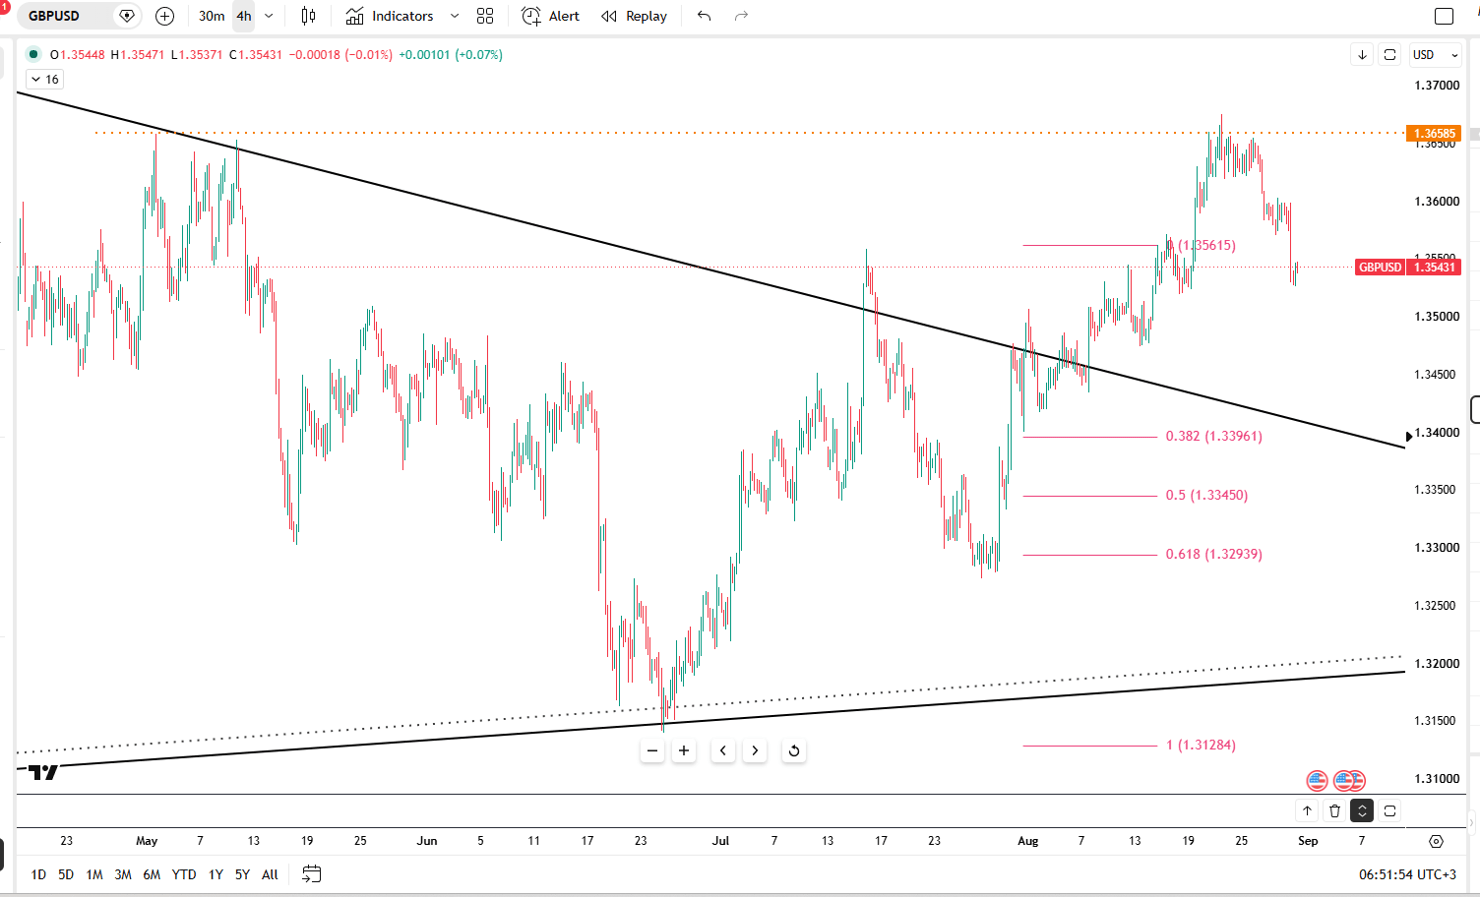Image resolution: width=1480 pixels, height=897 pixels.
Task: Select the 0.382 (1.33961) Fibonacci label
Action: [1214, 436]
